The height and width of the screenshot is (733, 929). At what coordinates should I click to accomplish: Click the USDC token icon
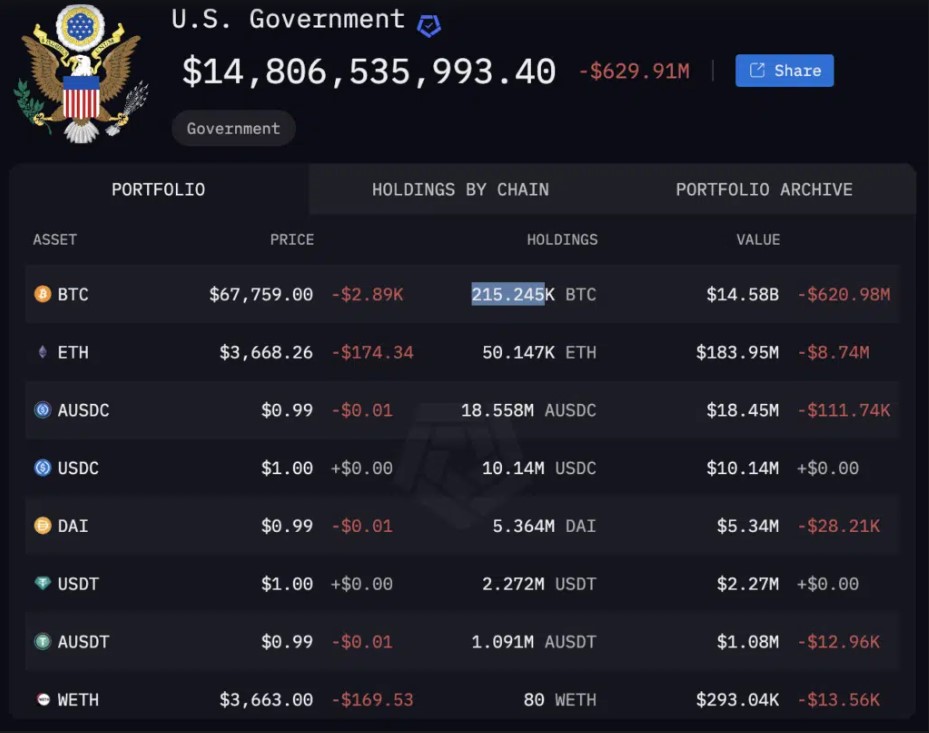tap(42, 468)
